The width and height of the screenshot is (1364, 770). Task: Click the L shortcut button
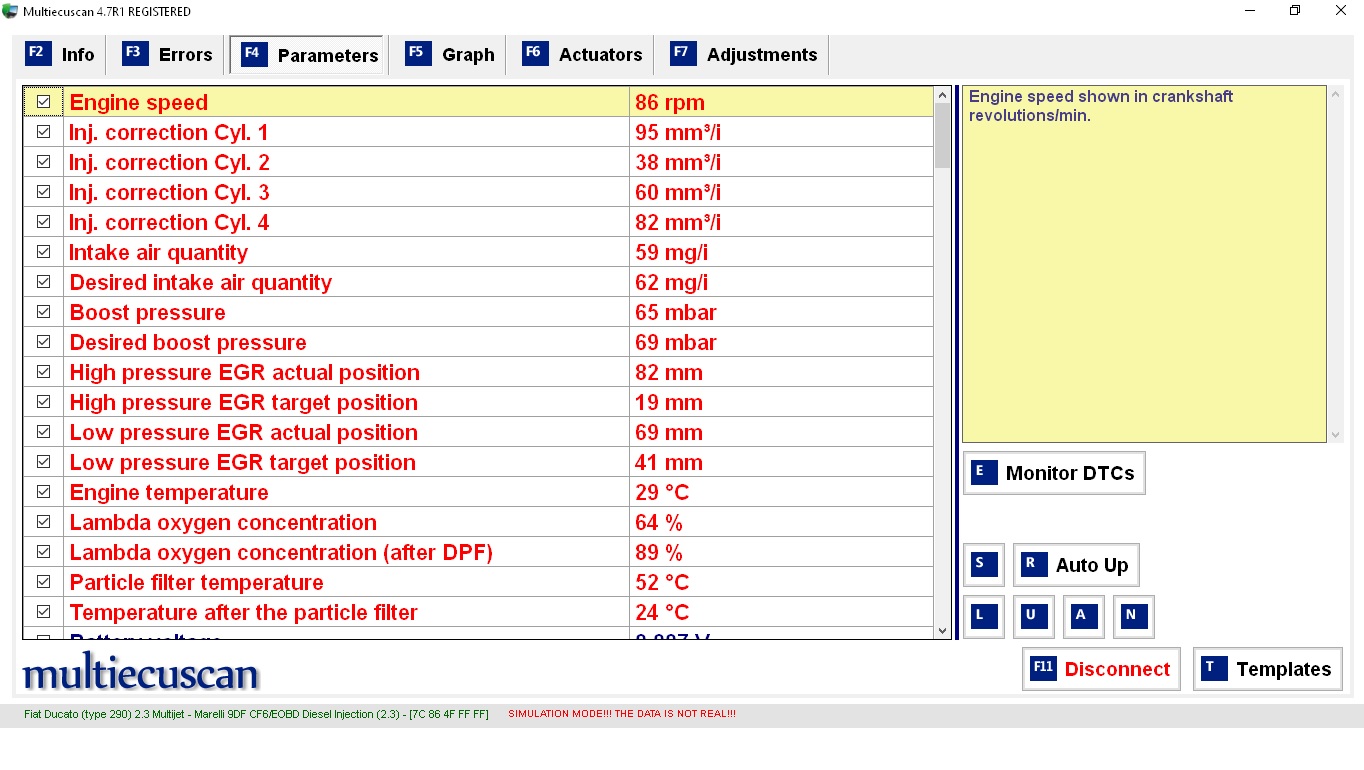coord(983,617)
